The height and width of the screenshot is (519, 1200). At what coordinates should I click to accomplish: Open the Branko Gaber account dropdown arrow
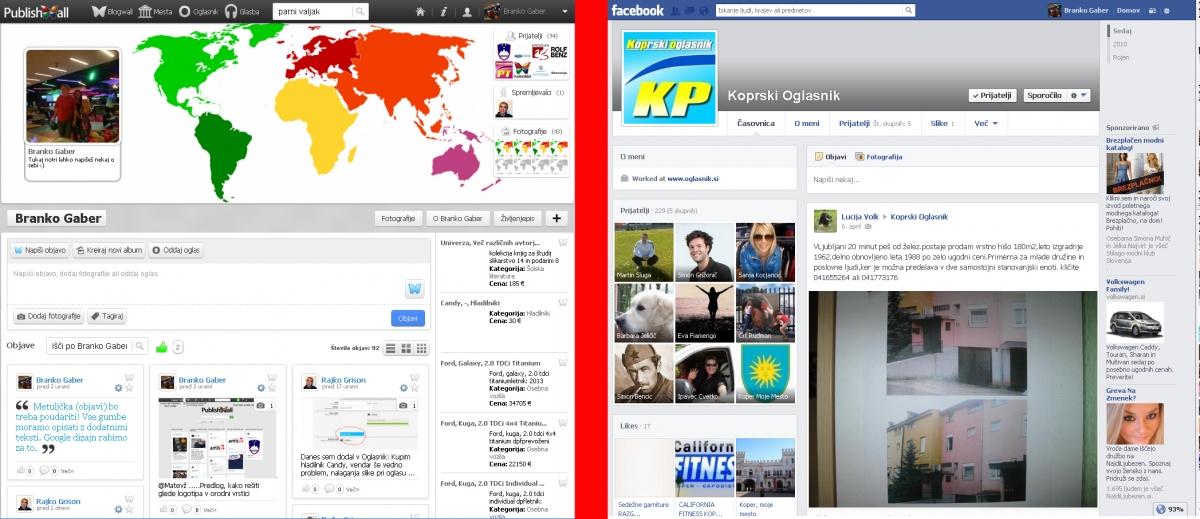564,11
